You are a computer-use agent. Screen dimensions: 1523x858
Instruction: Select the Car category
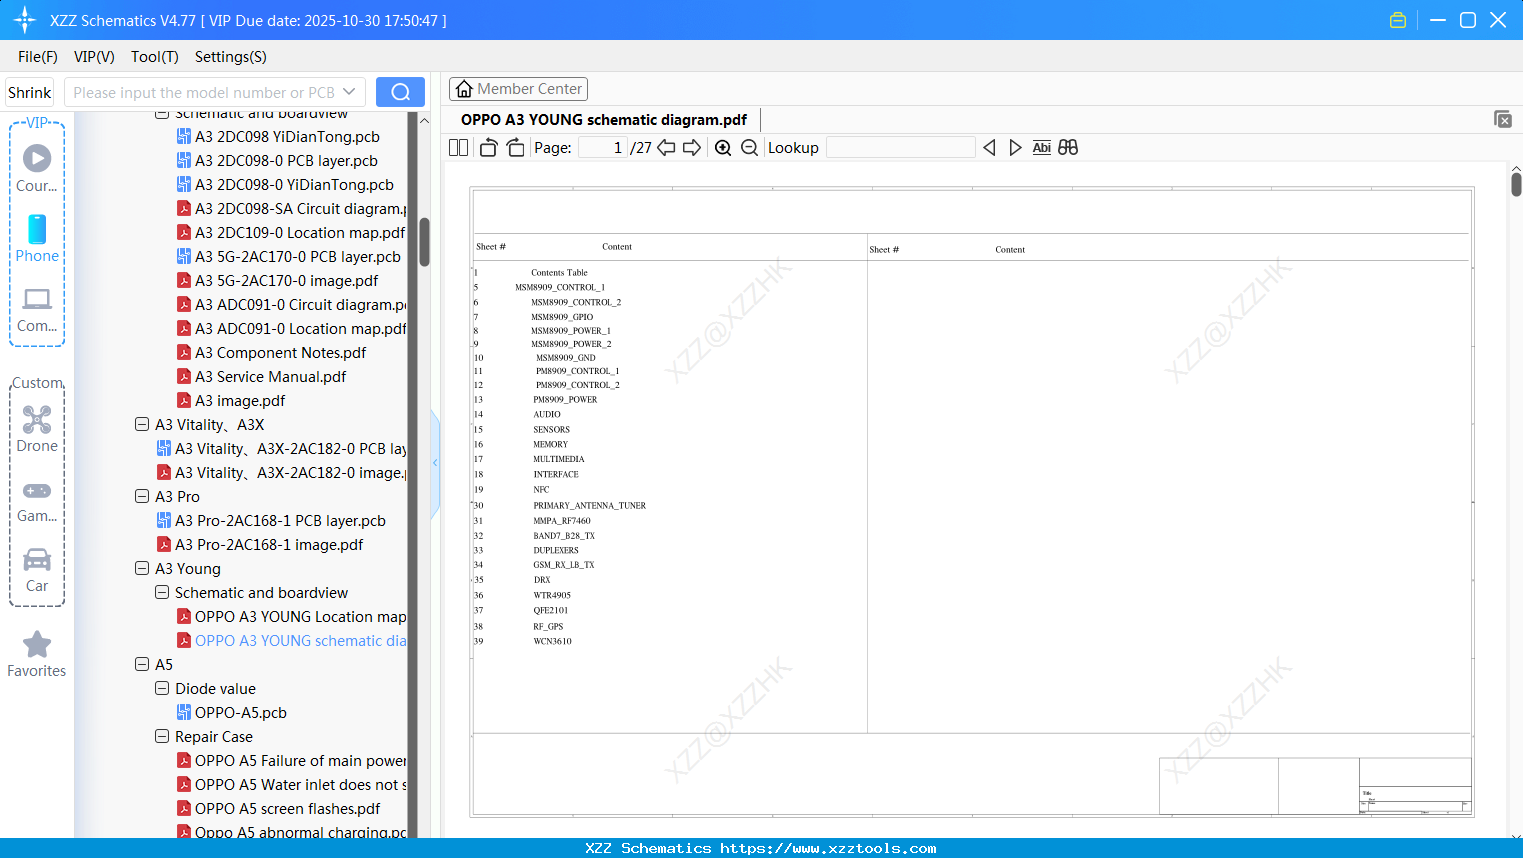point(37,570)
